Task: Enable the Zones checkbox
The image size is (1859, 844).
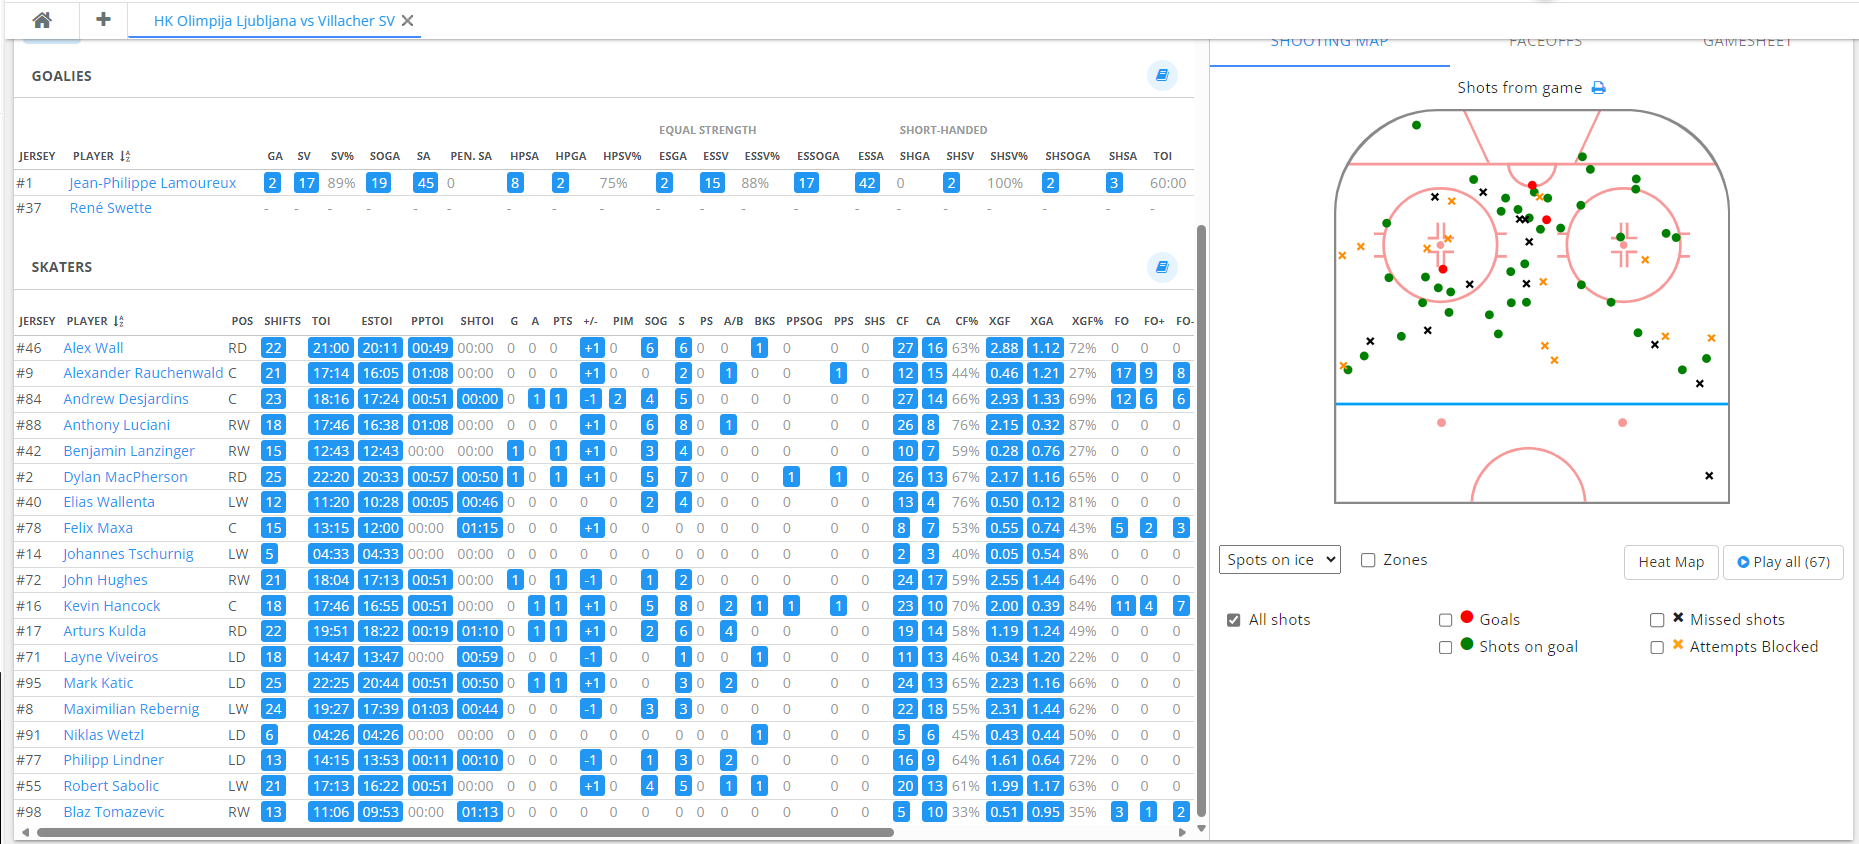Action: pyautogui.click(x=1368, y=560)
